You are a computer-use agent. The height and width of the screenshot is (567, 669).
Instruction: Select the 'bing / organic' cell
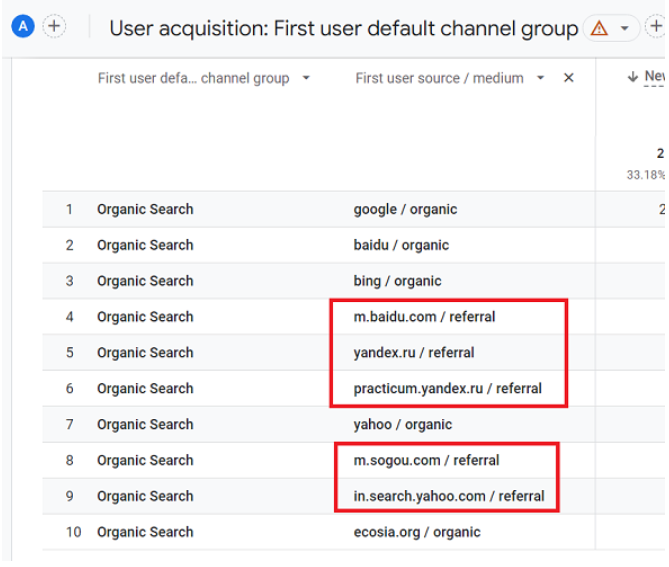coord(397,281)
